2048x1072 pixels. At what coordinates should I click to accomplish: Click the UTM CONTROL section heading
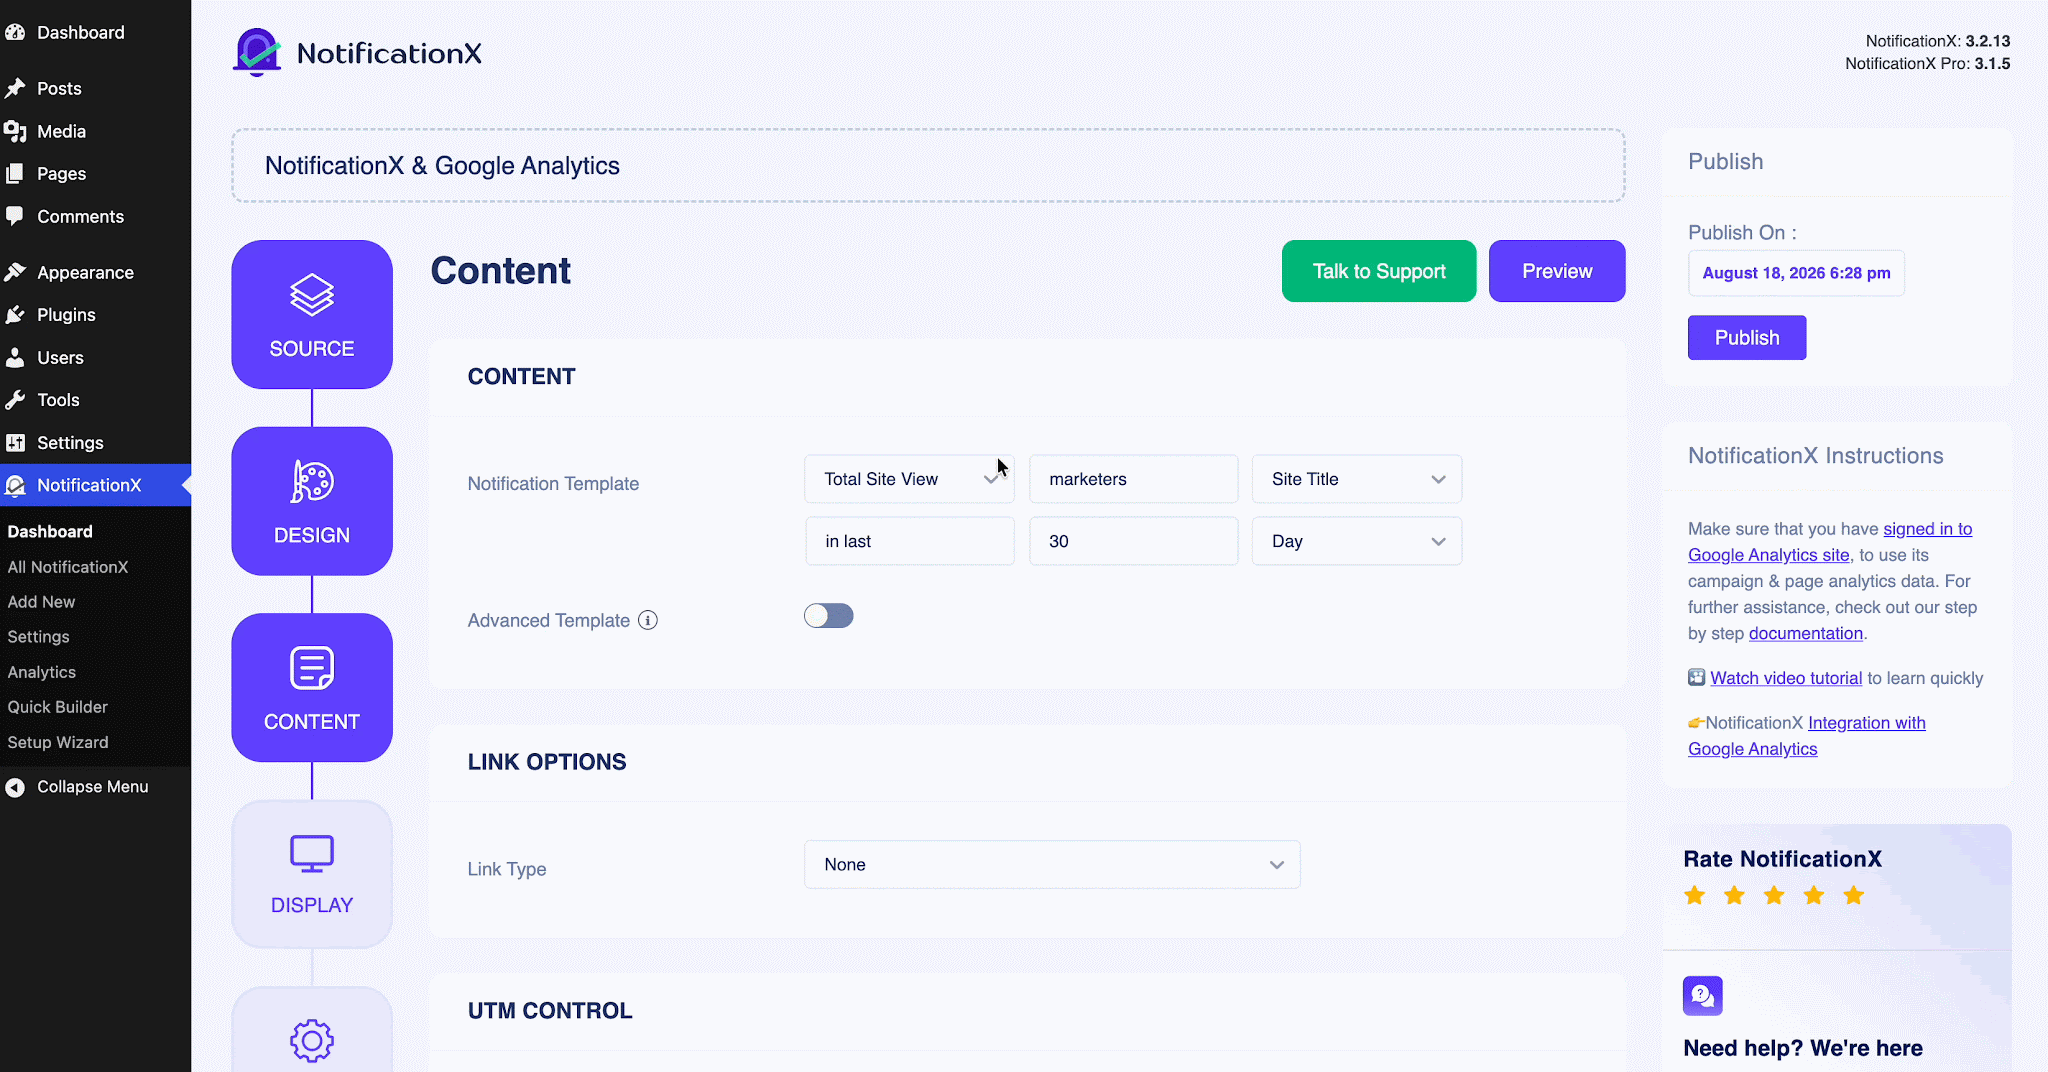[x=550, y=1011]
